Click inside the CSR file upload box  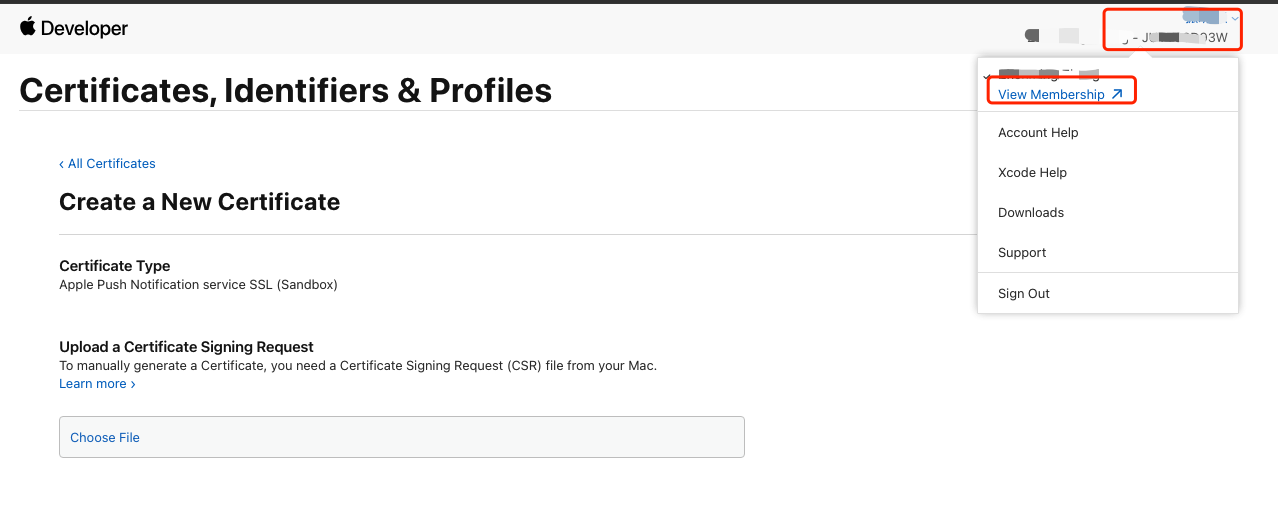402,437
